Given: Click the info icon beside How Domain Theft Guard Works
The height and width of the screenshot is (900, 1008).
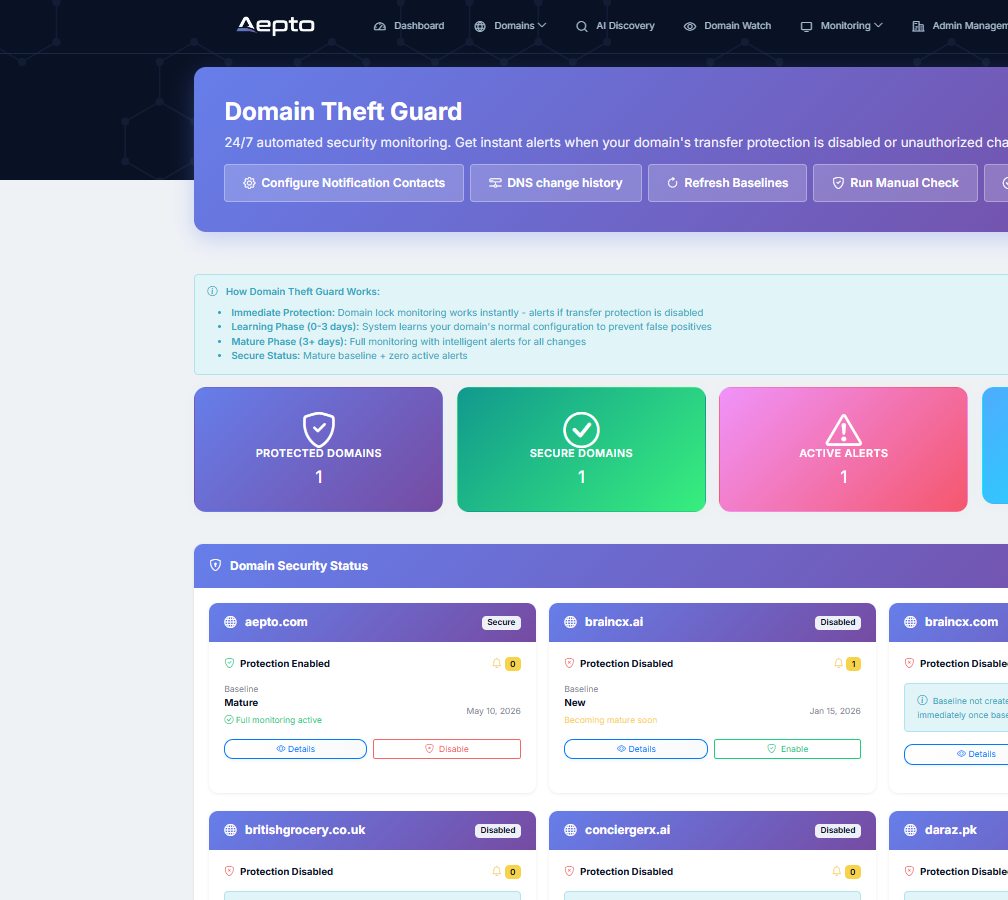Looking at the screenshot, I should click(x=212, y=291).
